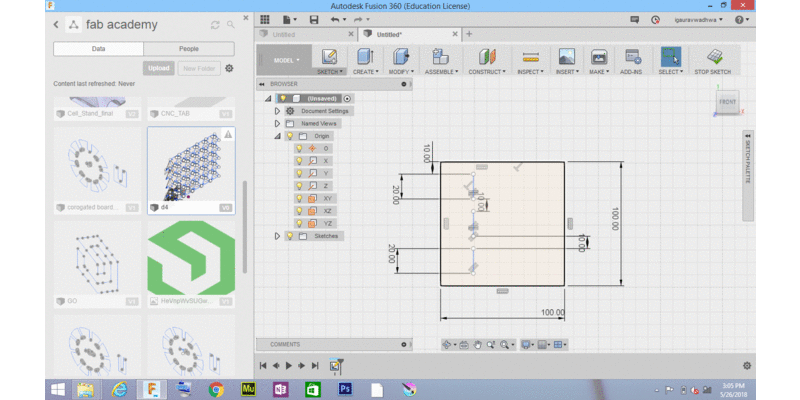Click the Orbit navigation icon

coord(446,345)
